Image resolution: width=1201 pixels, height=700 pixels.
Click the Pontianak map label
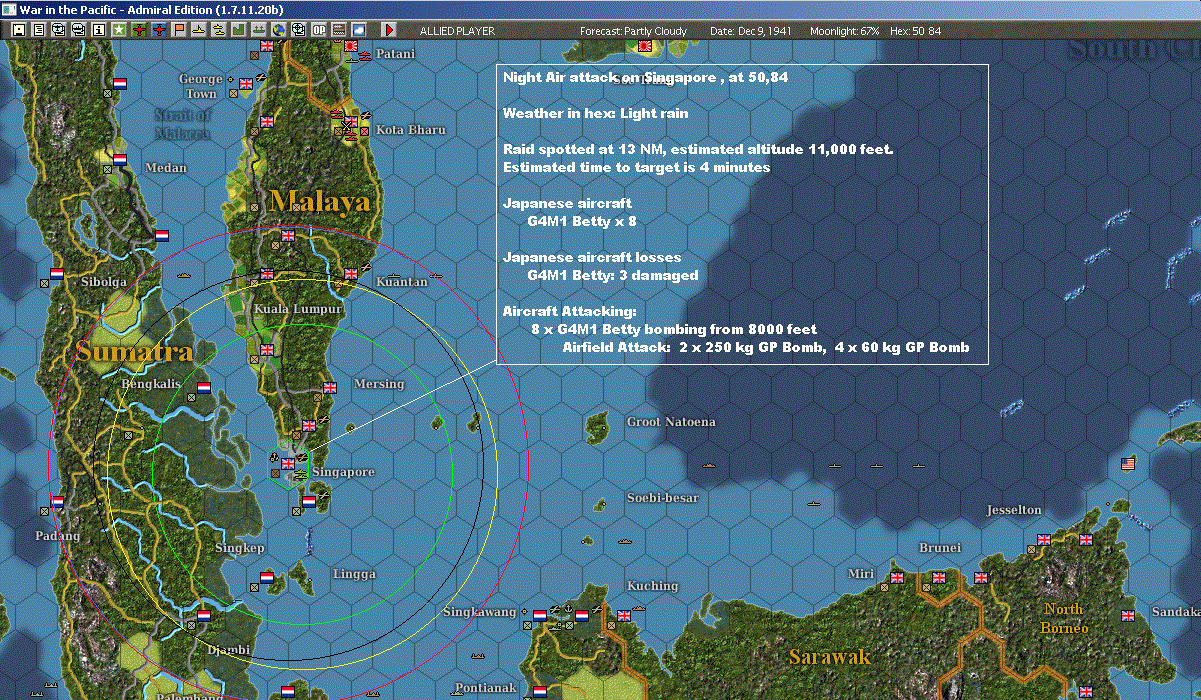coord(486,688)
